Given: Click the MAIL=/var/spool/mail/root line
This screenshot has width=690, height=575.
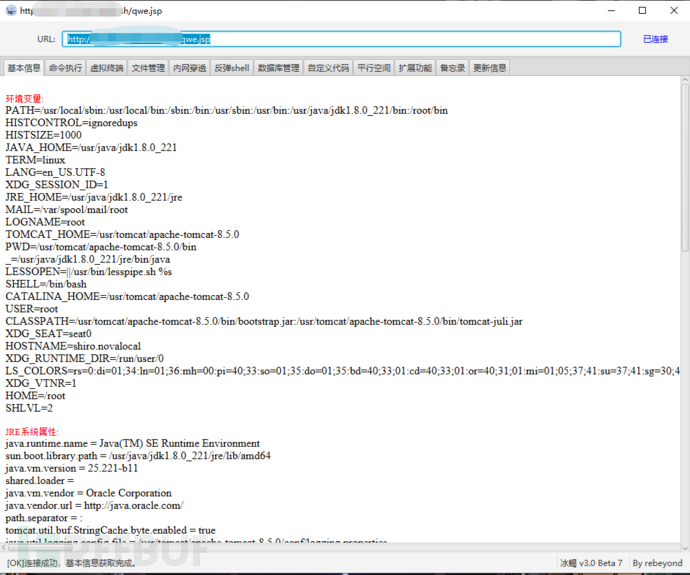Looking at the screenshot, I should point(67,209).
